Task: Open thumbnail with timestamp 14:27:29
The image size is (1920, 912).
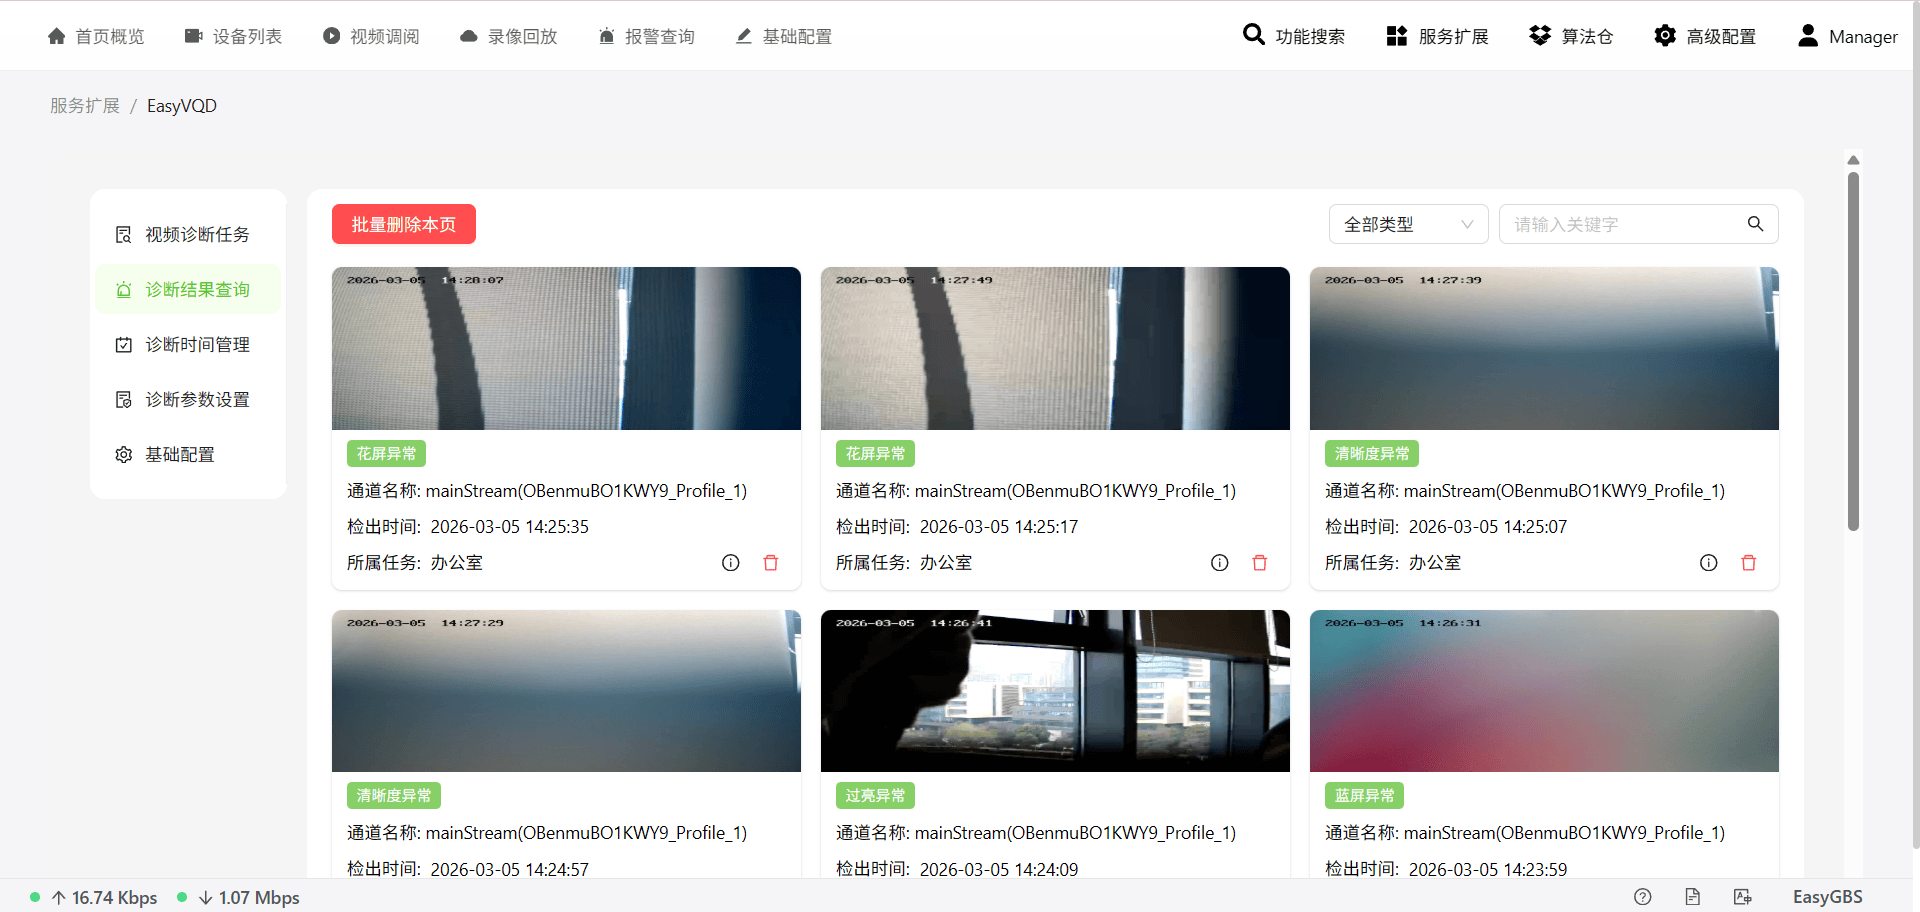Action: (x=566, y=691)
